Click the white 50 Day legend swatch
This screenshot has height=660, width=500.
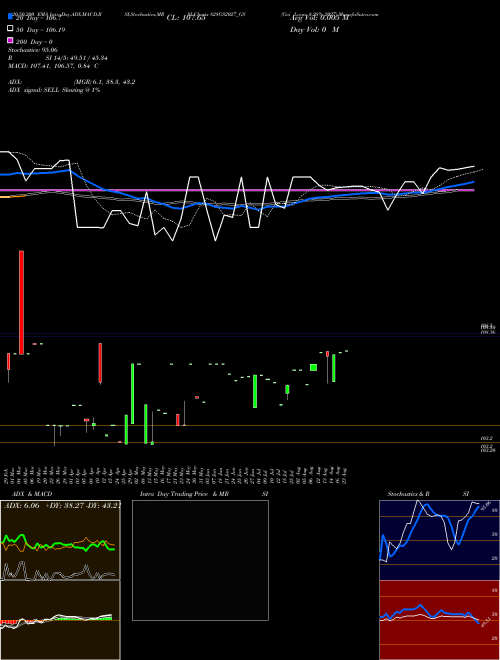(x=10, y=29)
